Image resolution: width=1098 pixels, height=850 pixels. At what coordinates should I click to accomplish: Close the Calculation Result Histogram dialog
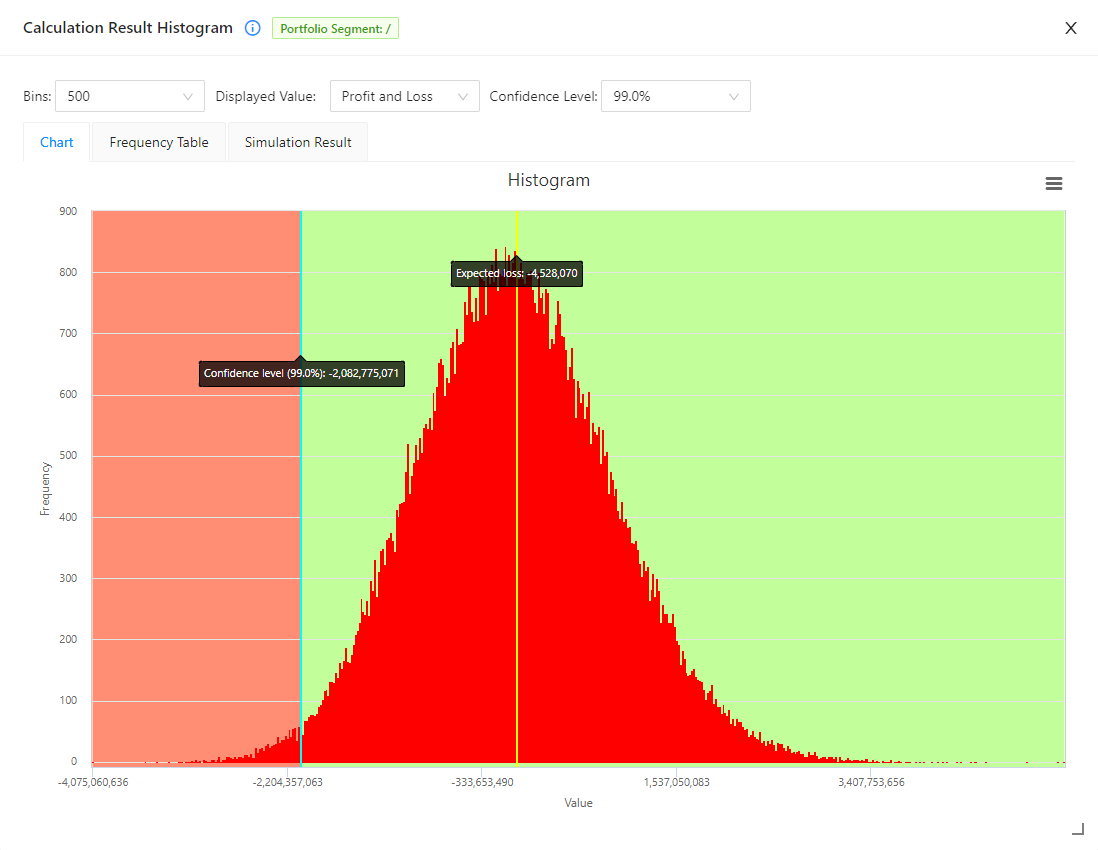click(x=1070, y=28)
